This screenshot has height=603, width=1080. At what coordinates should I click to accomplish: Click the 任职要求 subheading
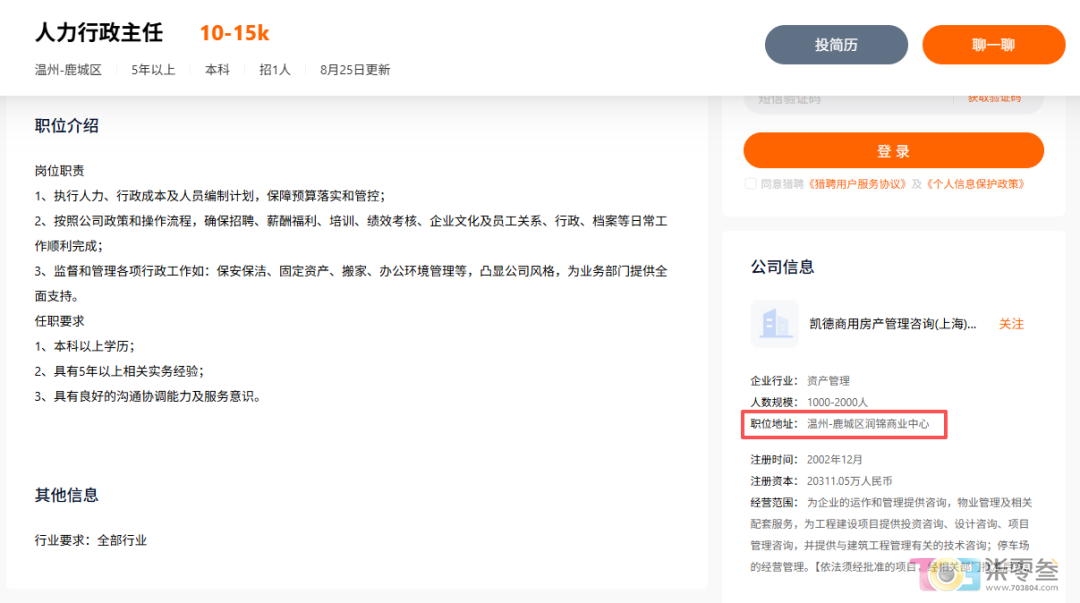[60, 321]
